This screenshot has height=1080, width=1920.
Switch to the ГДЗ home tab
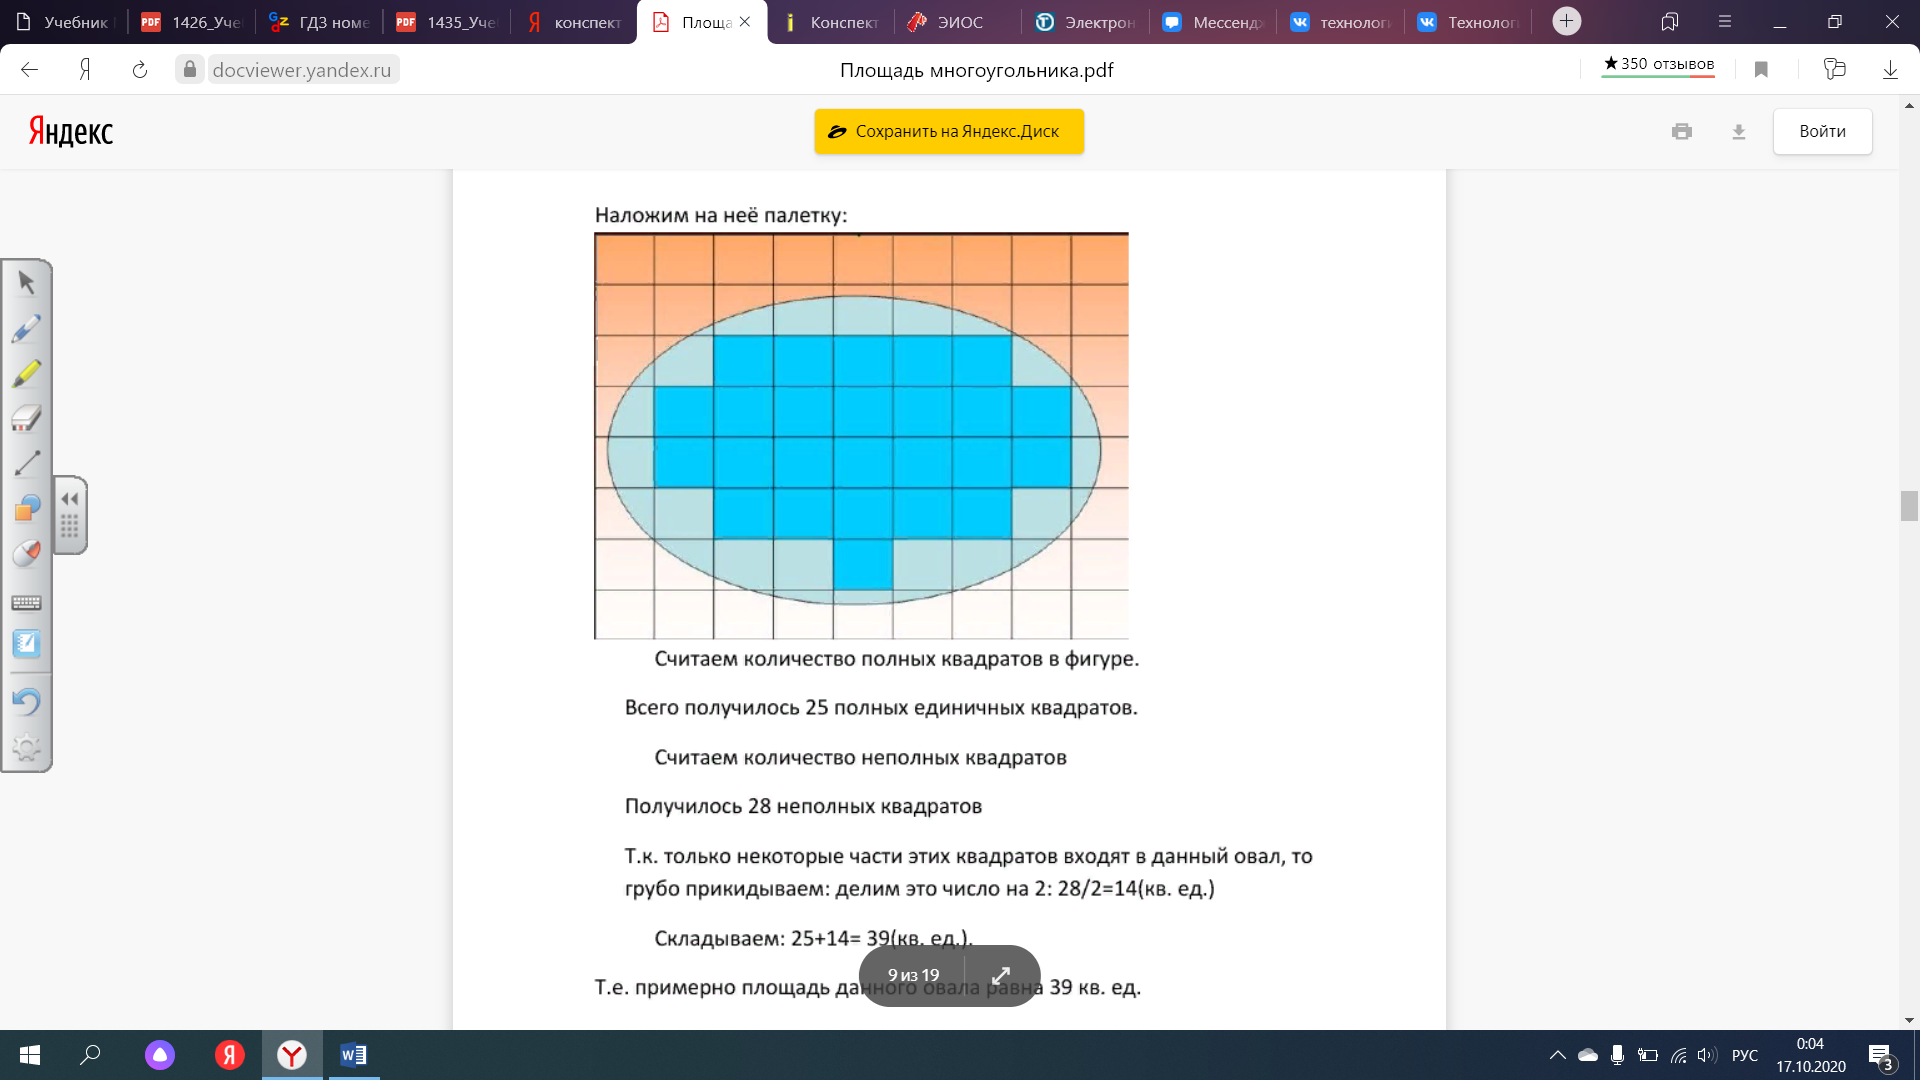pos(319,22)
